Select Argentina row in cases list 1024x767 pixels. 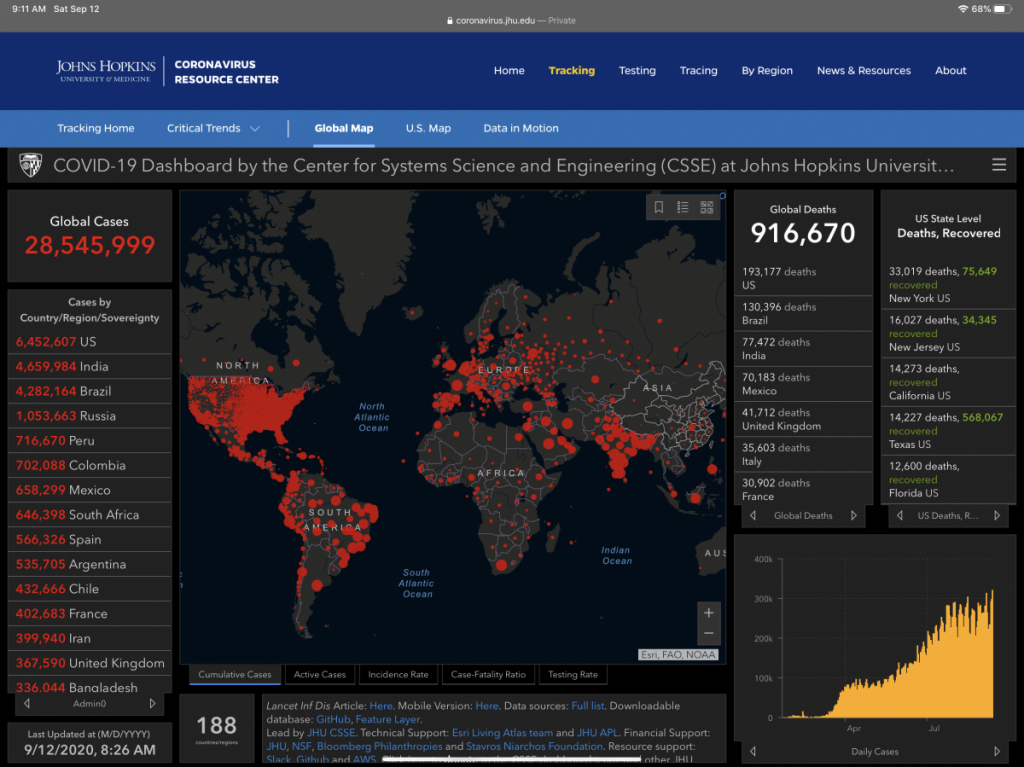(x=89, y=564)
